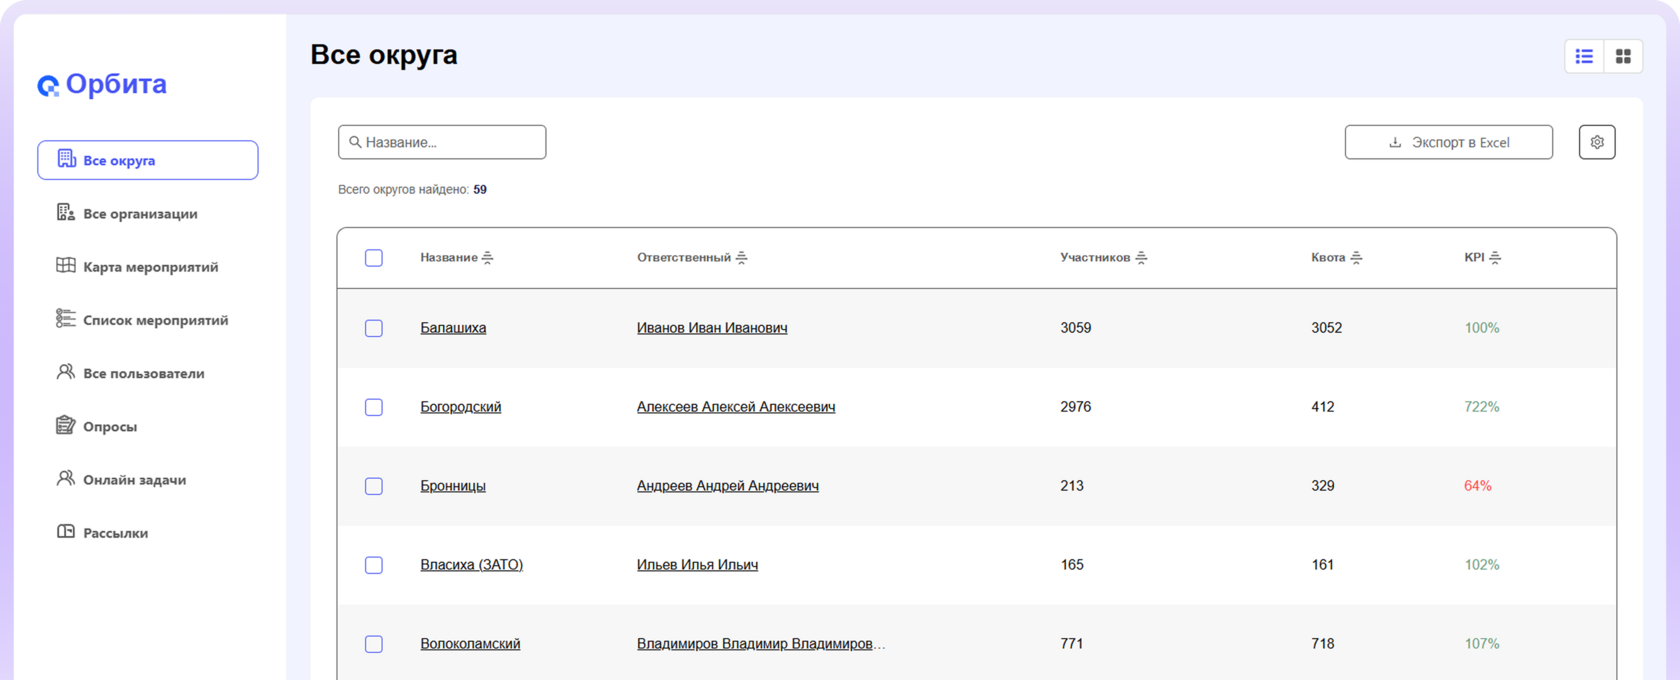Click the Онлайн задачи person icon
1680x680 pixels.
[x=66, y=478]
